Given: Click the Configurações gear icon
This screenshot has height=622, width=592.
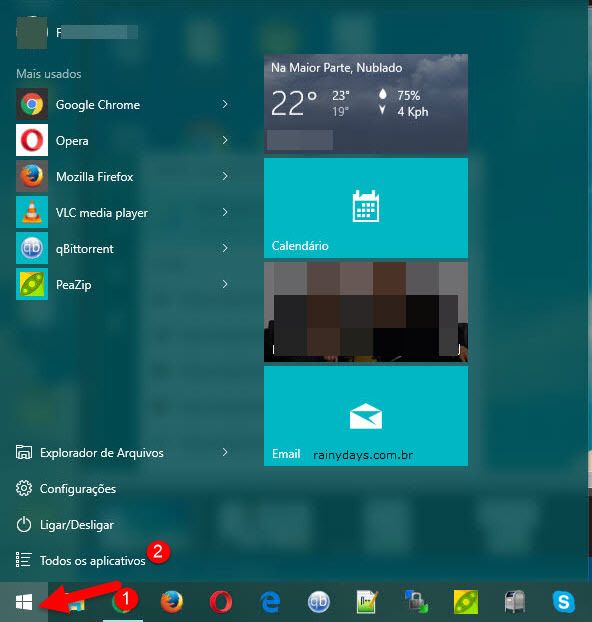Looking at the screenshot, I should (24, 488).
